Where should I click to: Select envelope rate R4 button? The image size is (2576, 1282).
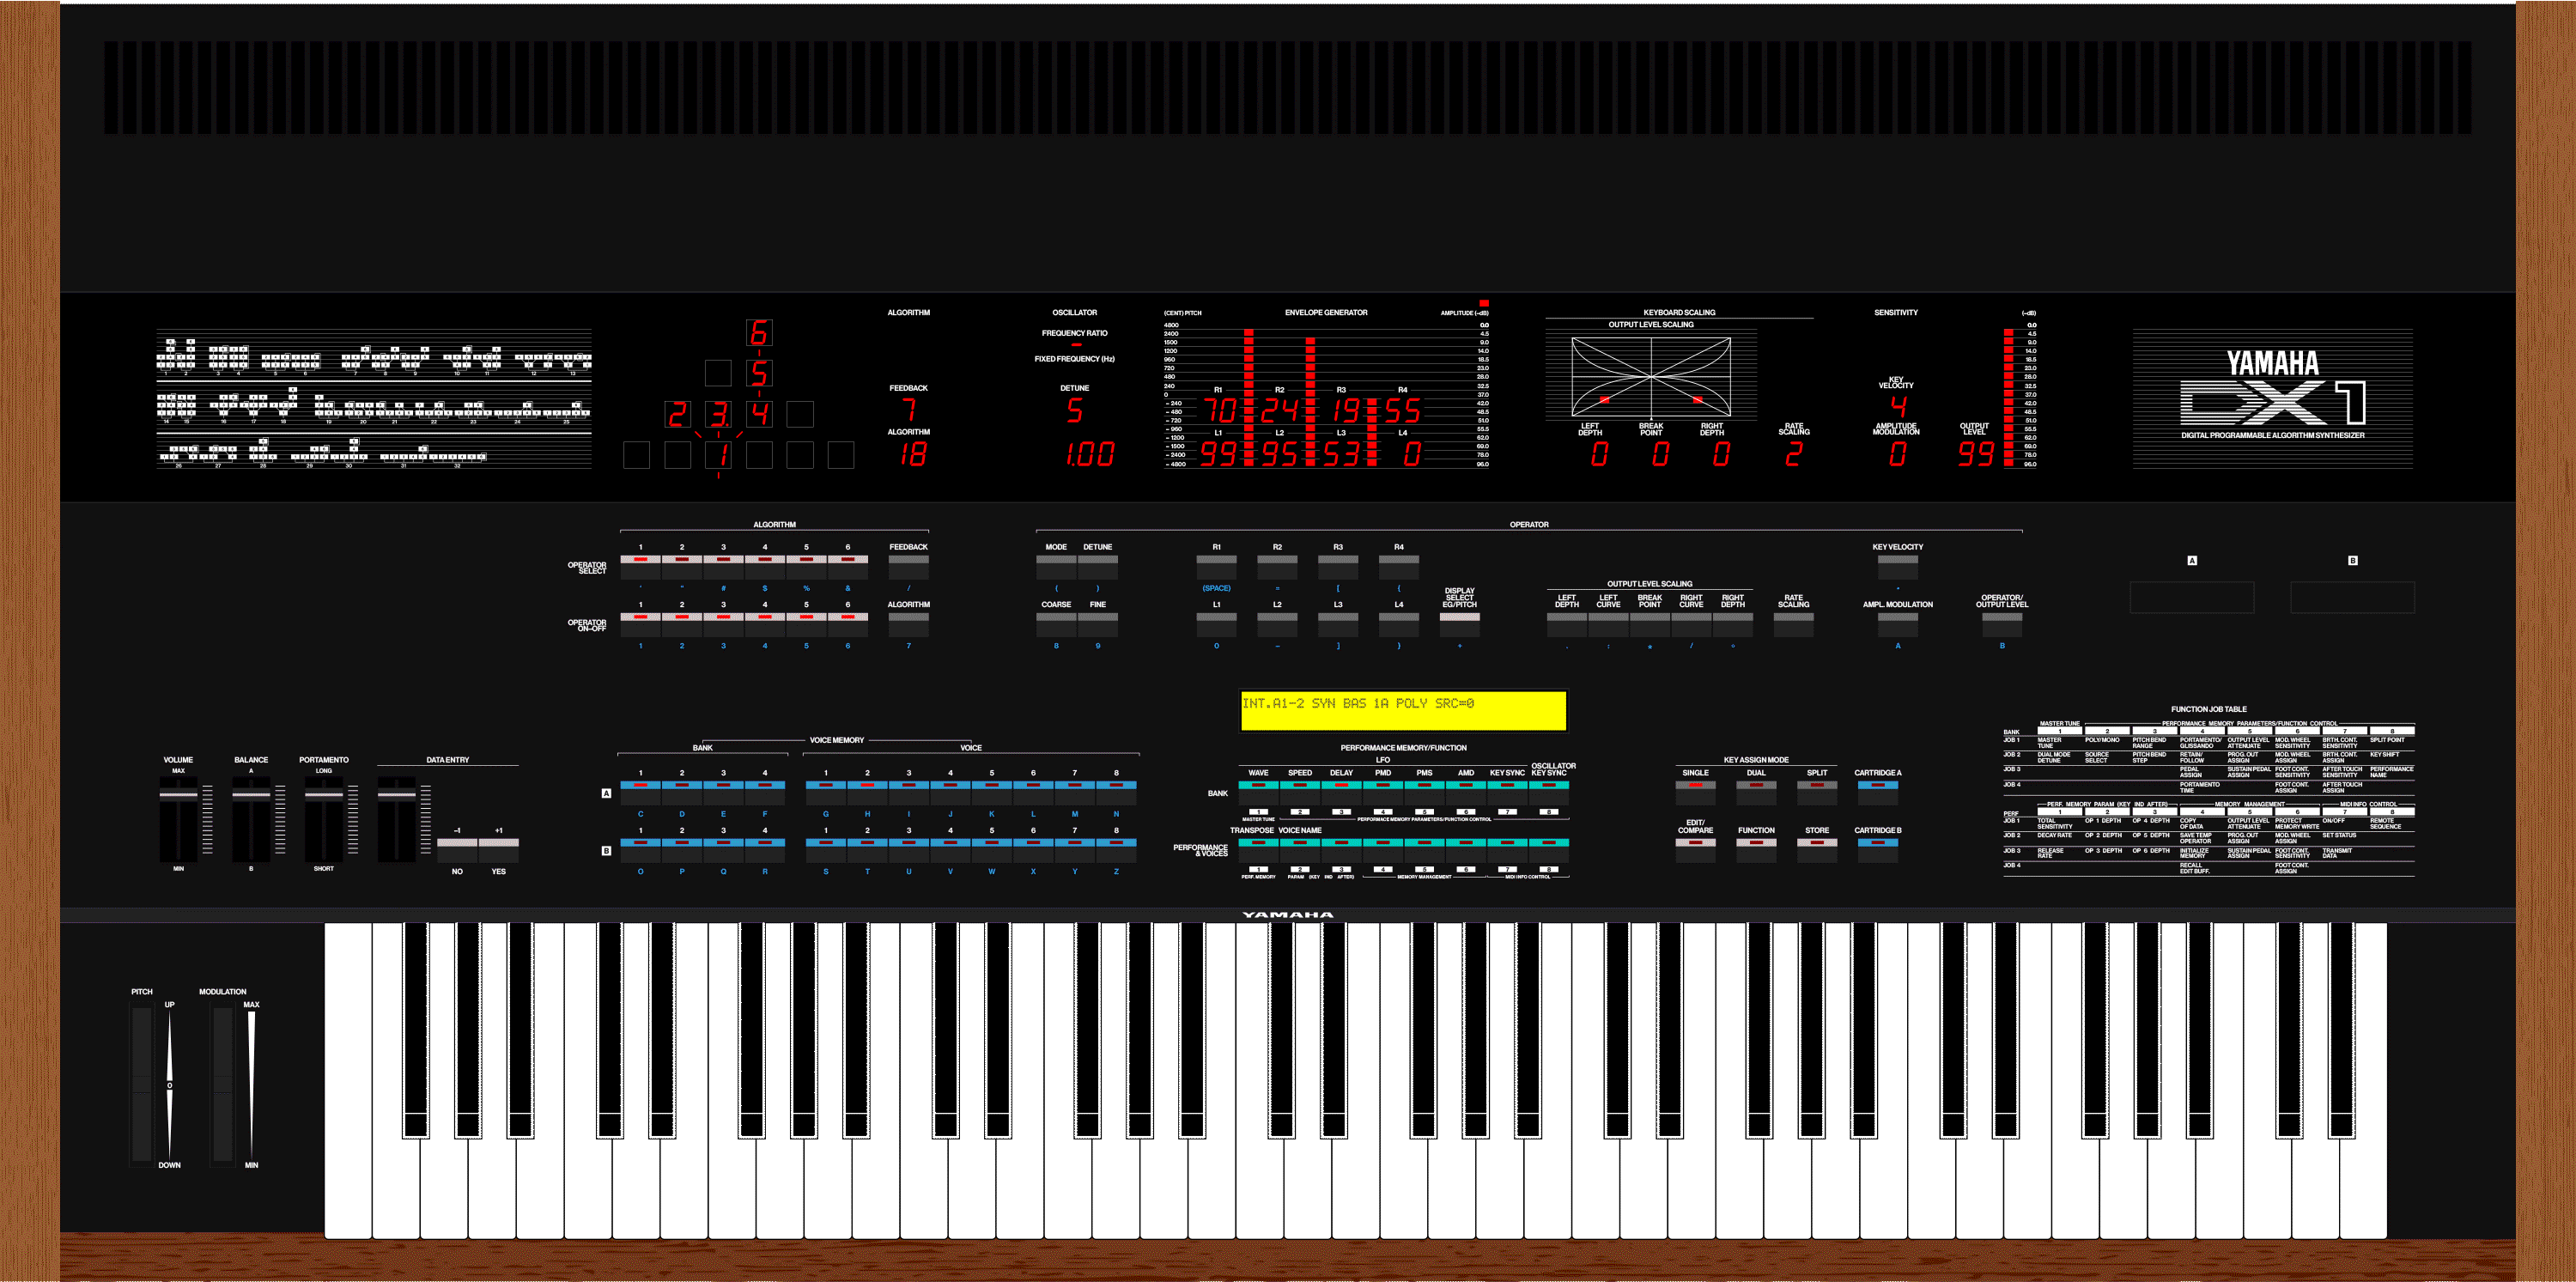pos(1399,566)
